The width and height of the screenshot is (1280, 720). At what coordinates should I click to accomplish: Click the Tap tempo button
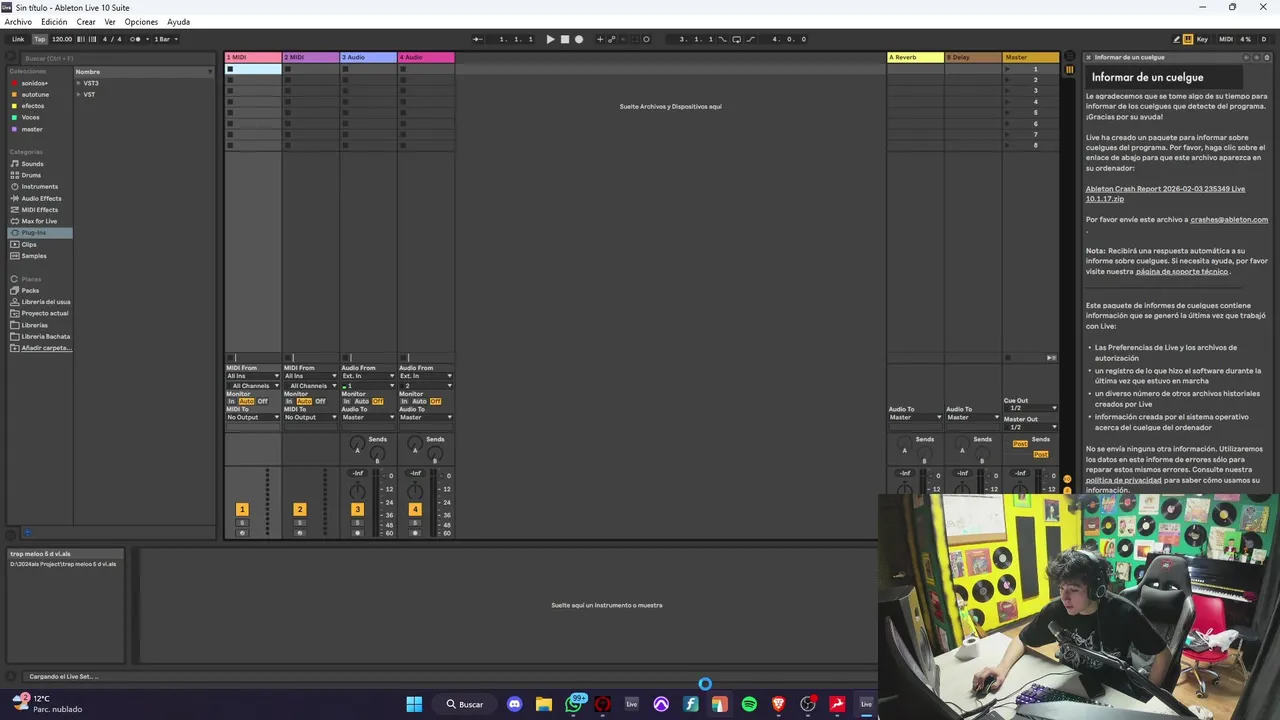coord(40,39)
